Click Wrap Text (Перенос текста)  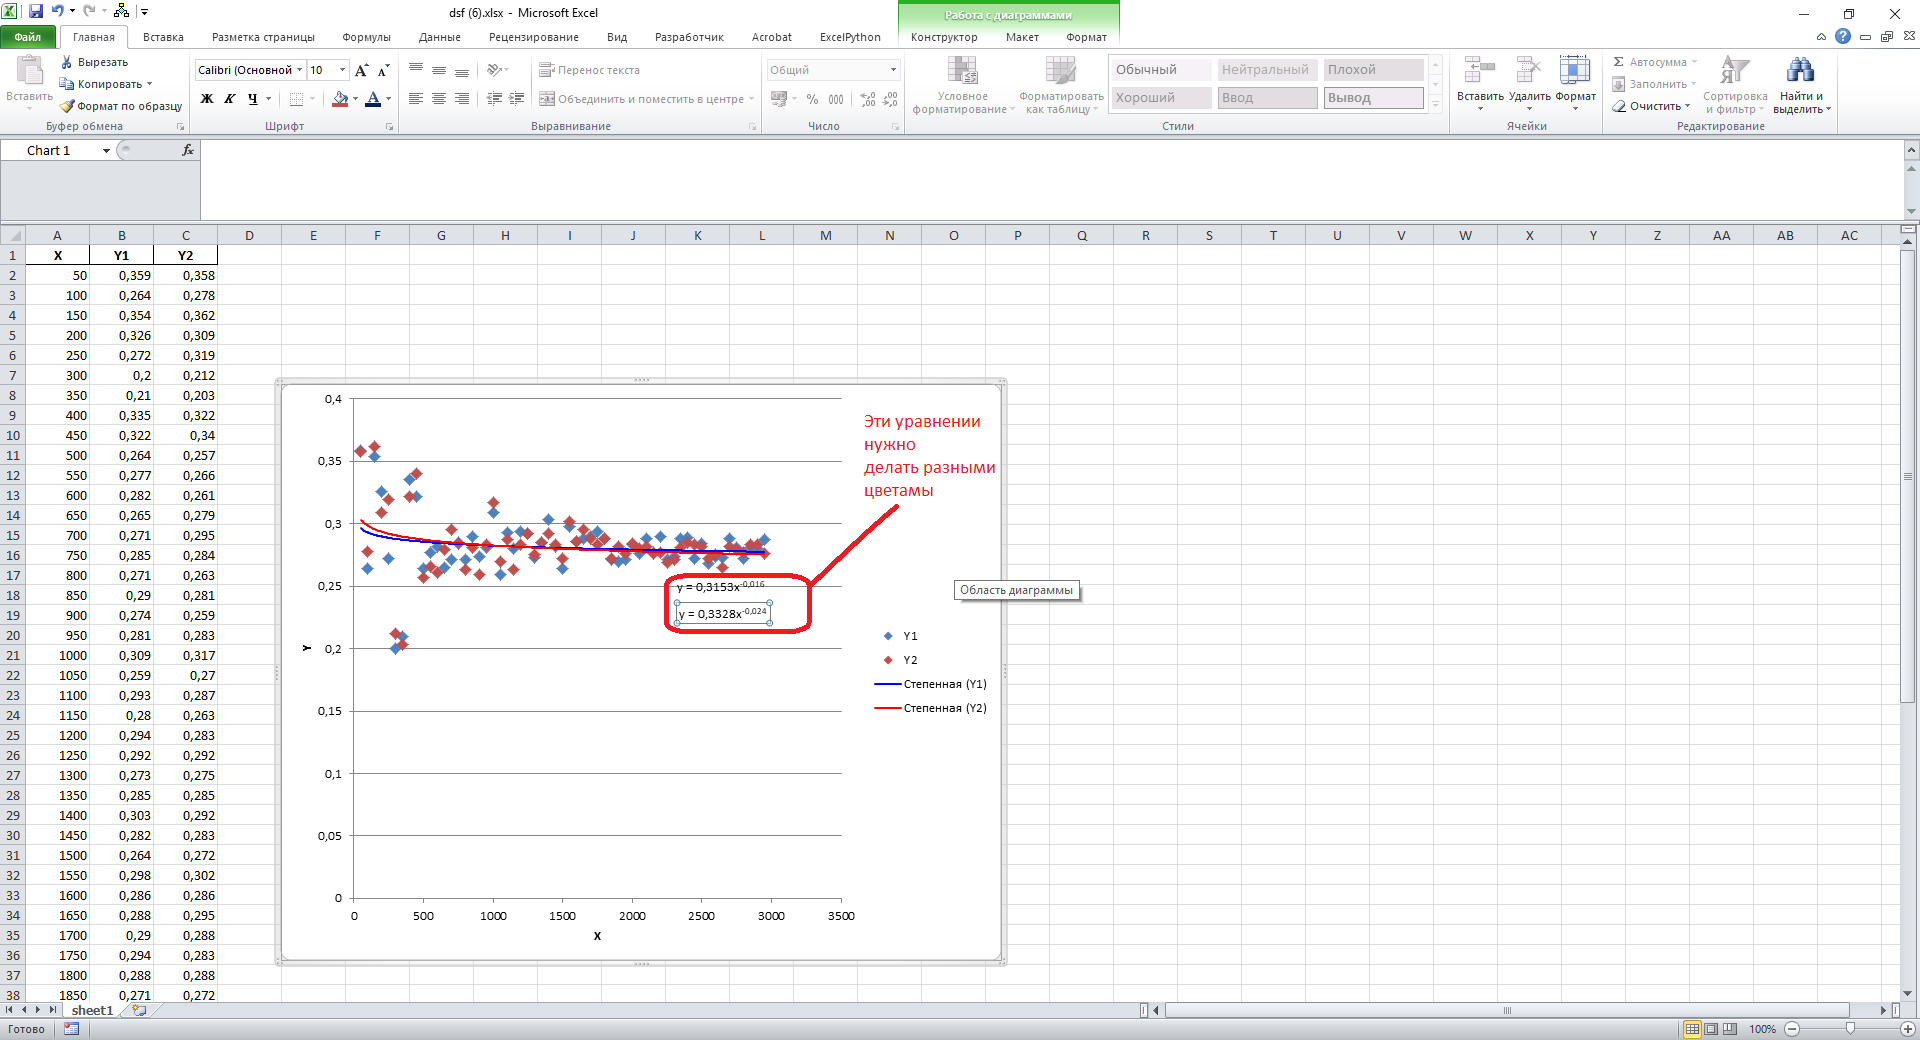[589, 70]
